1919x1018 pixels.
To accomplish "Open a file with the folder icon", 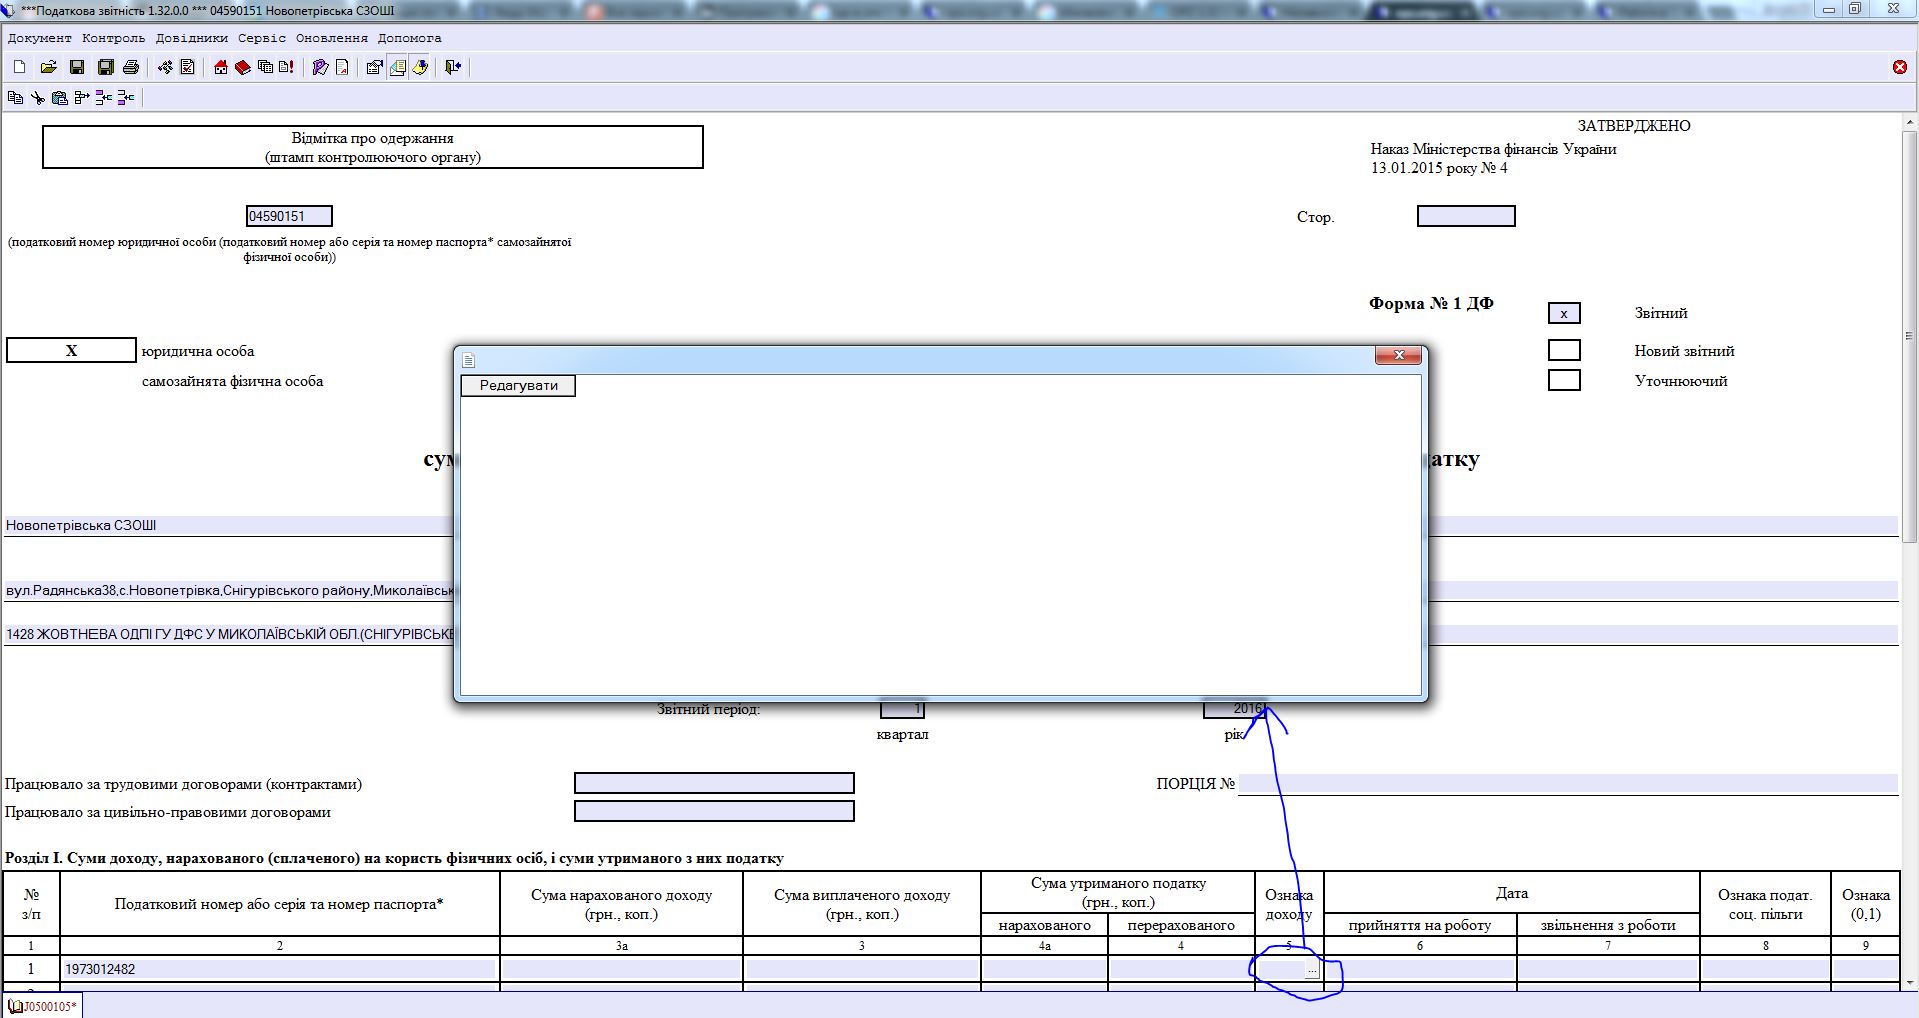I will pyautogui.click(x=48, y=67).
